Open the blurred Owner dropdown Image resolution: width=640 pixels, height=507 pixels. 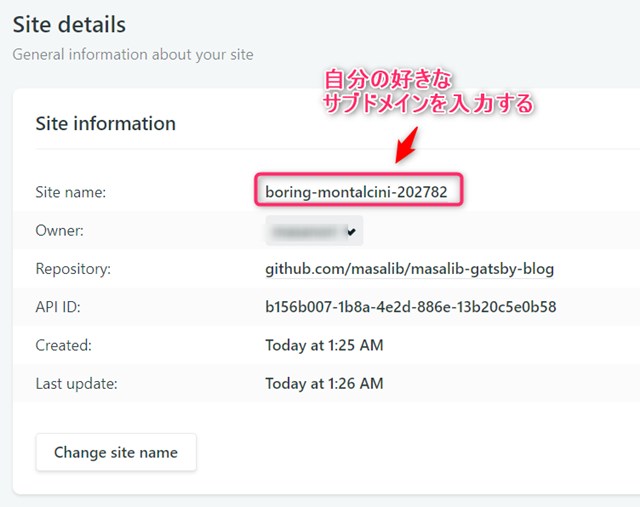click(314, 231)
